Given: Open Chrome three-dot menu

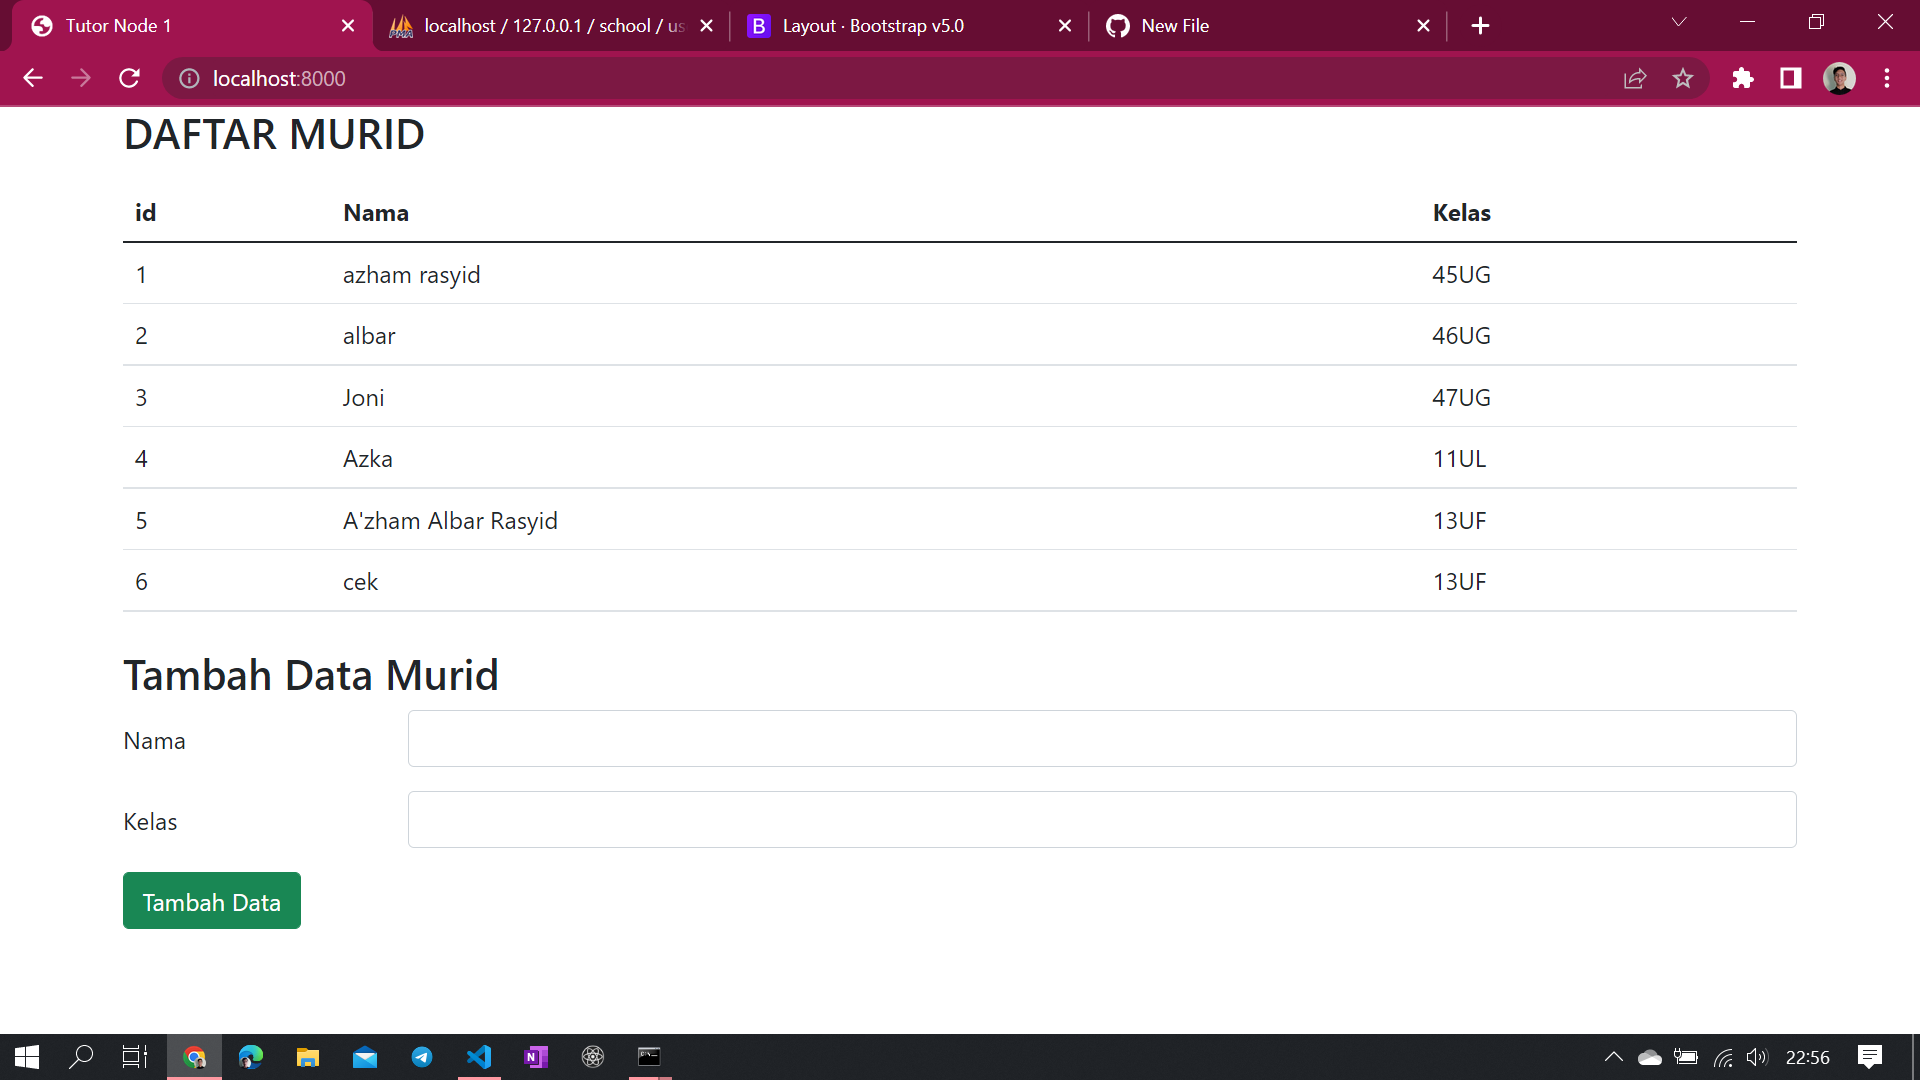Looking at the screenshot, I should click(x=1887, y=78).
